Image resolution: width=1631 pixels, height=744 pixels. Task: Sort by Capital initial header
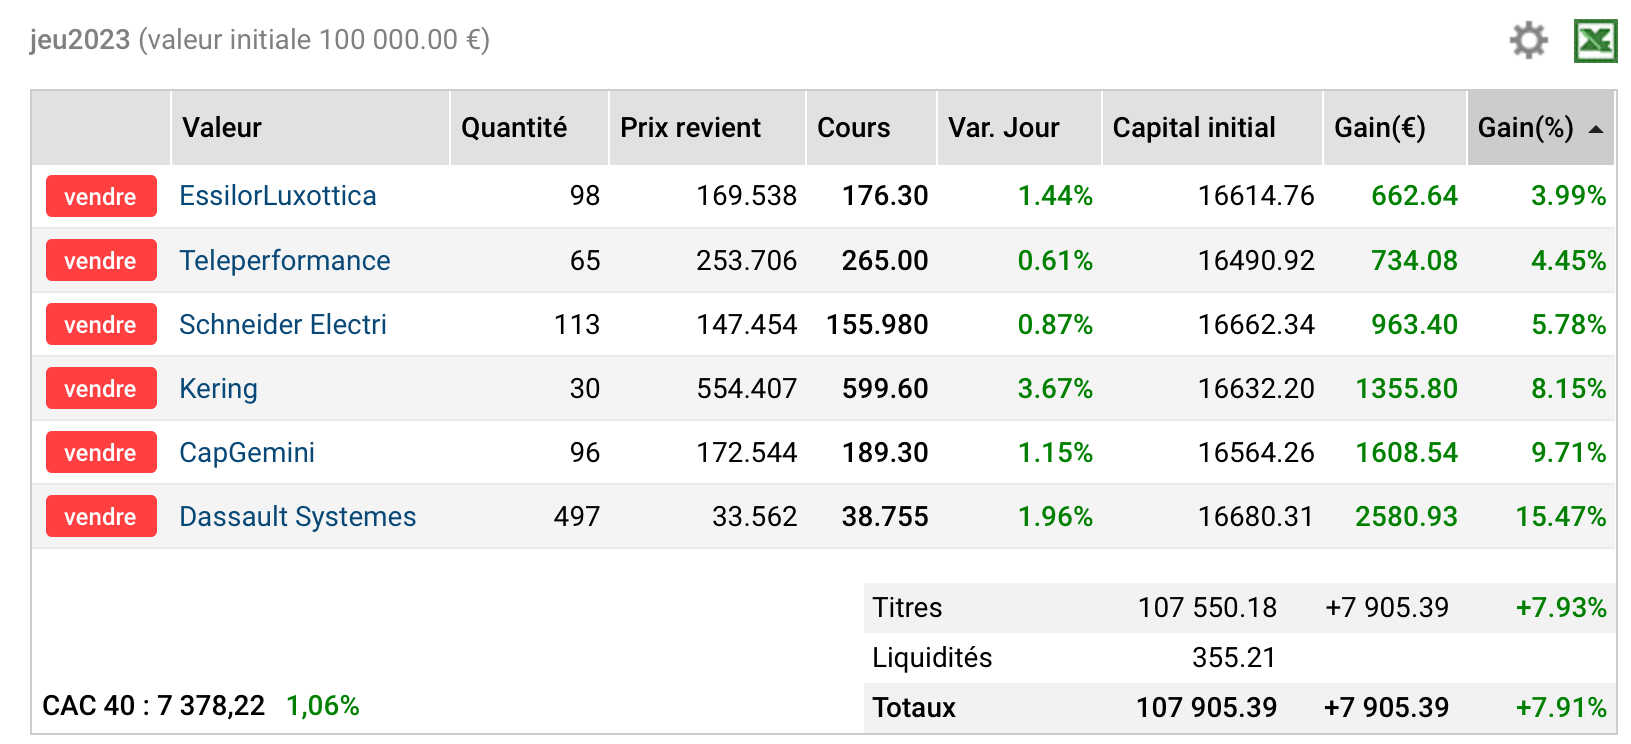click(1194, 128)
